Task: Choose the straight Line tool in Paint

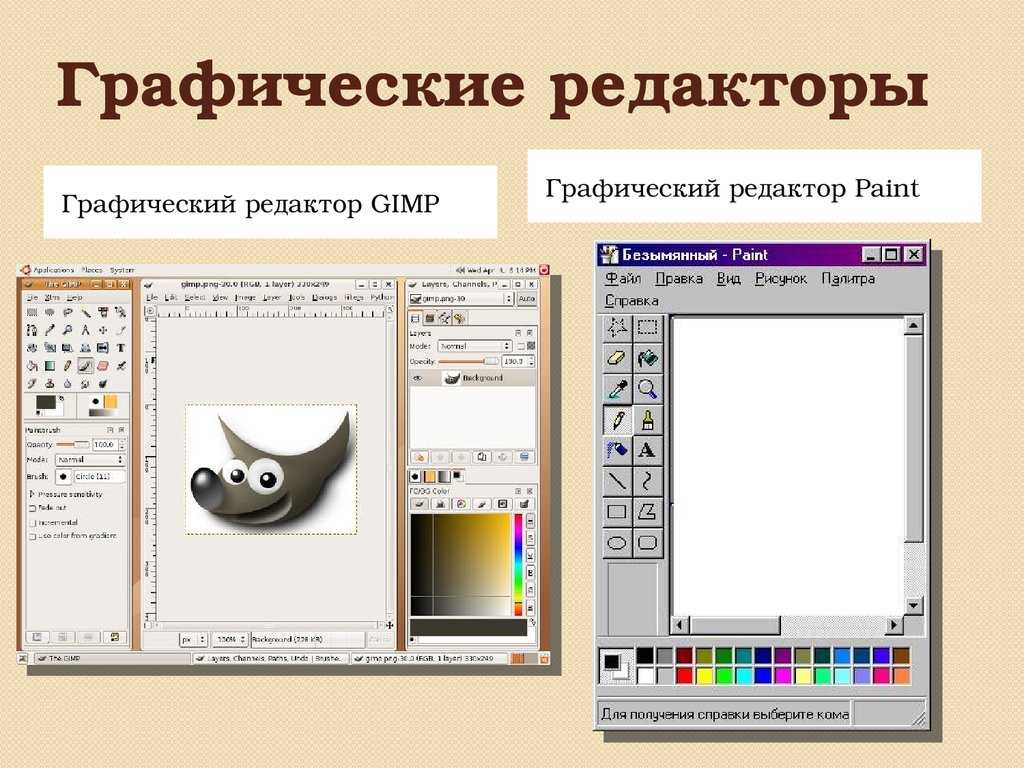Action: (x=617, y=481)
